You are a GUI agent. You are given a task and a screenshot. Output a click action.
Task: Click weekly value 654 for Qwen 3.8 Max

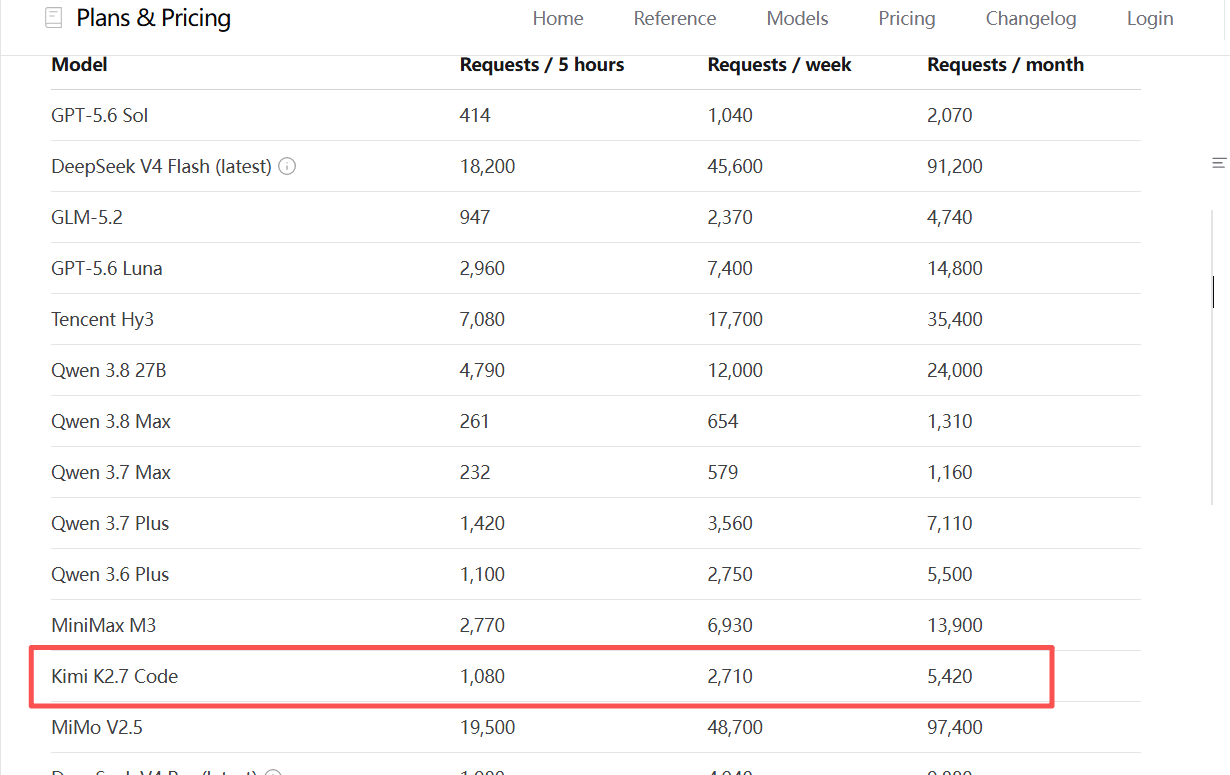coord(723,421)
